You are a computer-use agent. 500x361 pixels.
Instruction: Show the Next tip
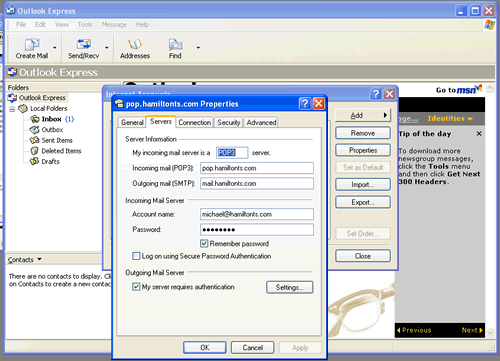[x=472, y=330]
